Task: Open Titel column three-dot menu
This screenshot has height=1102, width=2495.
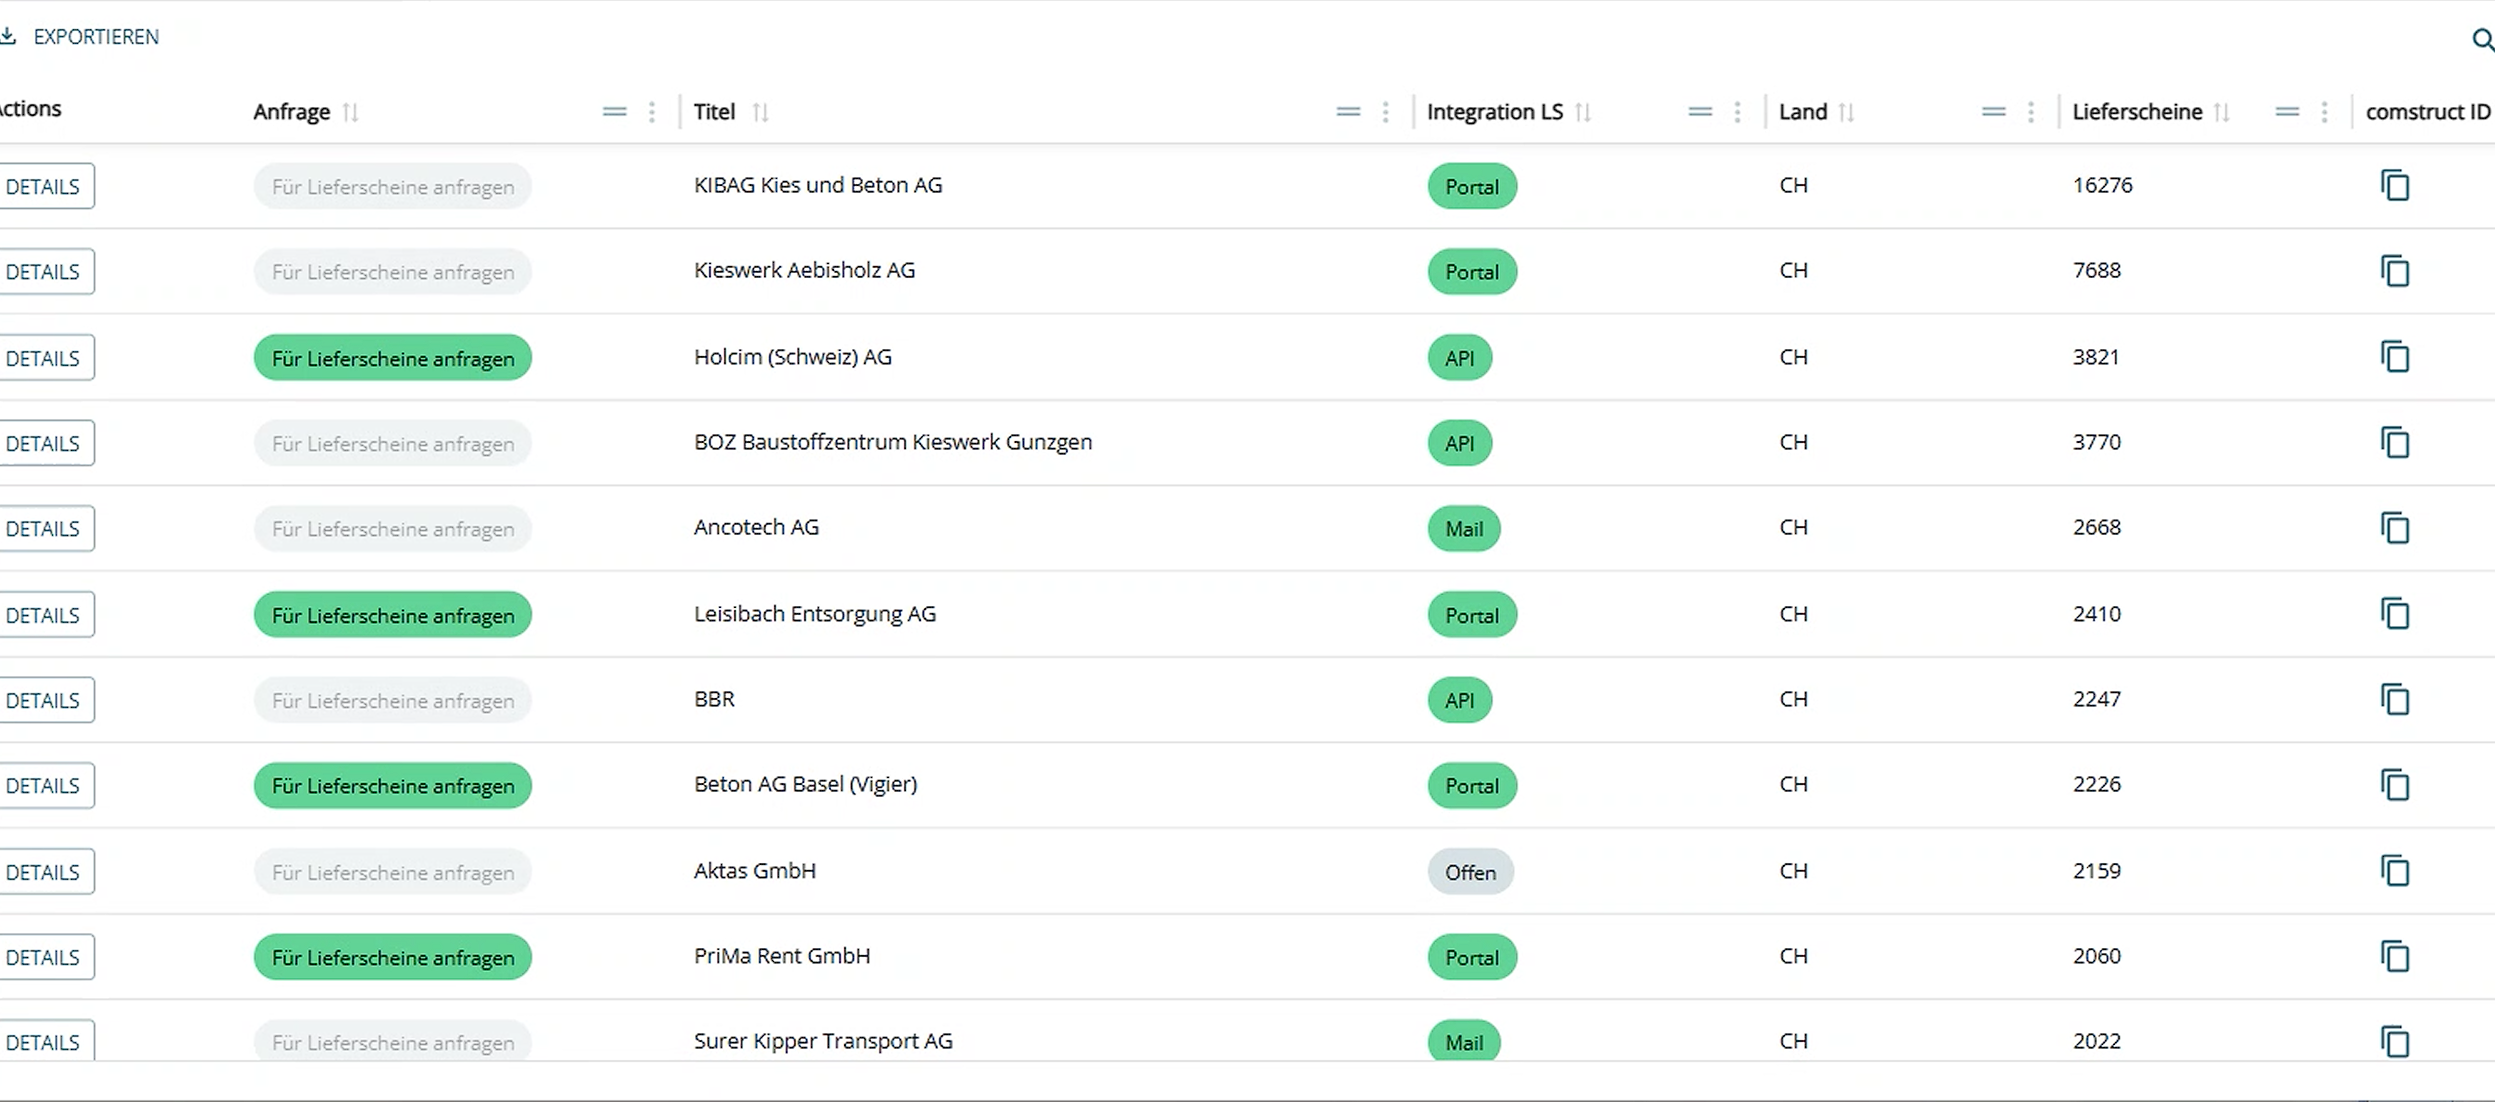Action: click(x=1385, y=112)
